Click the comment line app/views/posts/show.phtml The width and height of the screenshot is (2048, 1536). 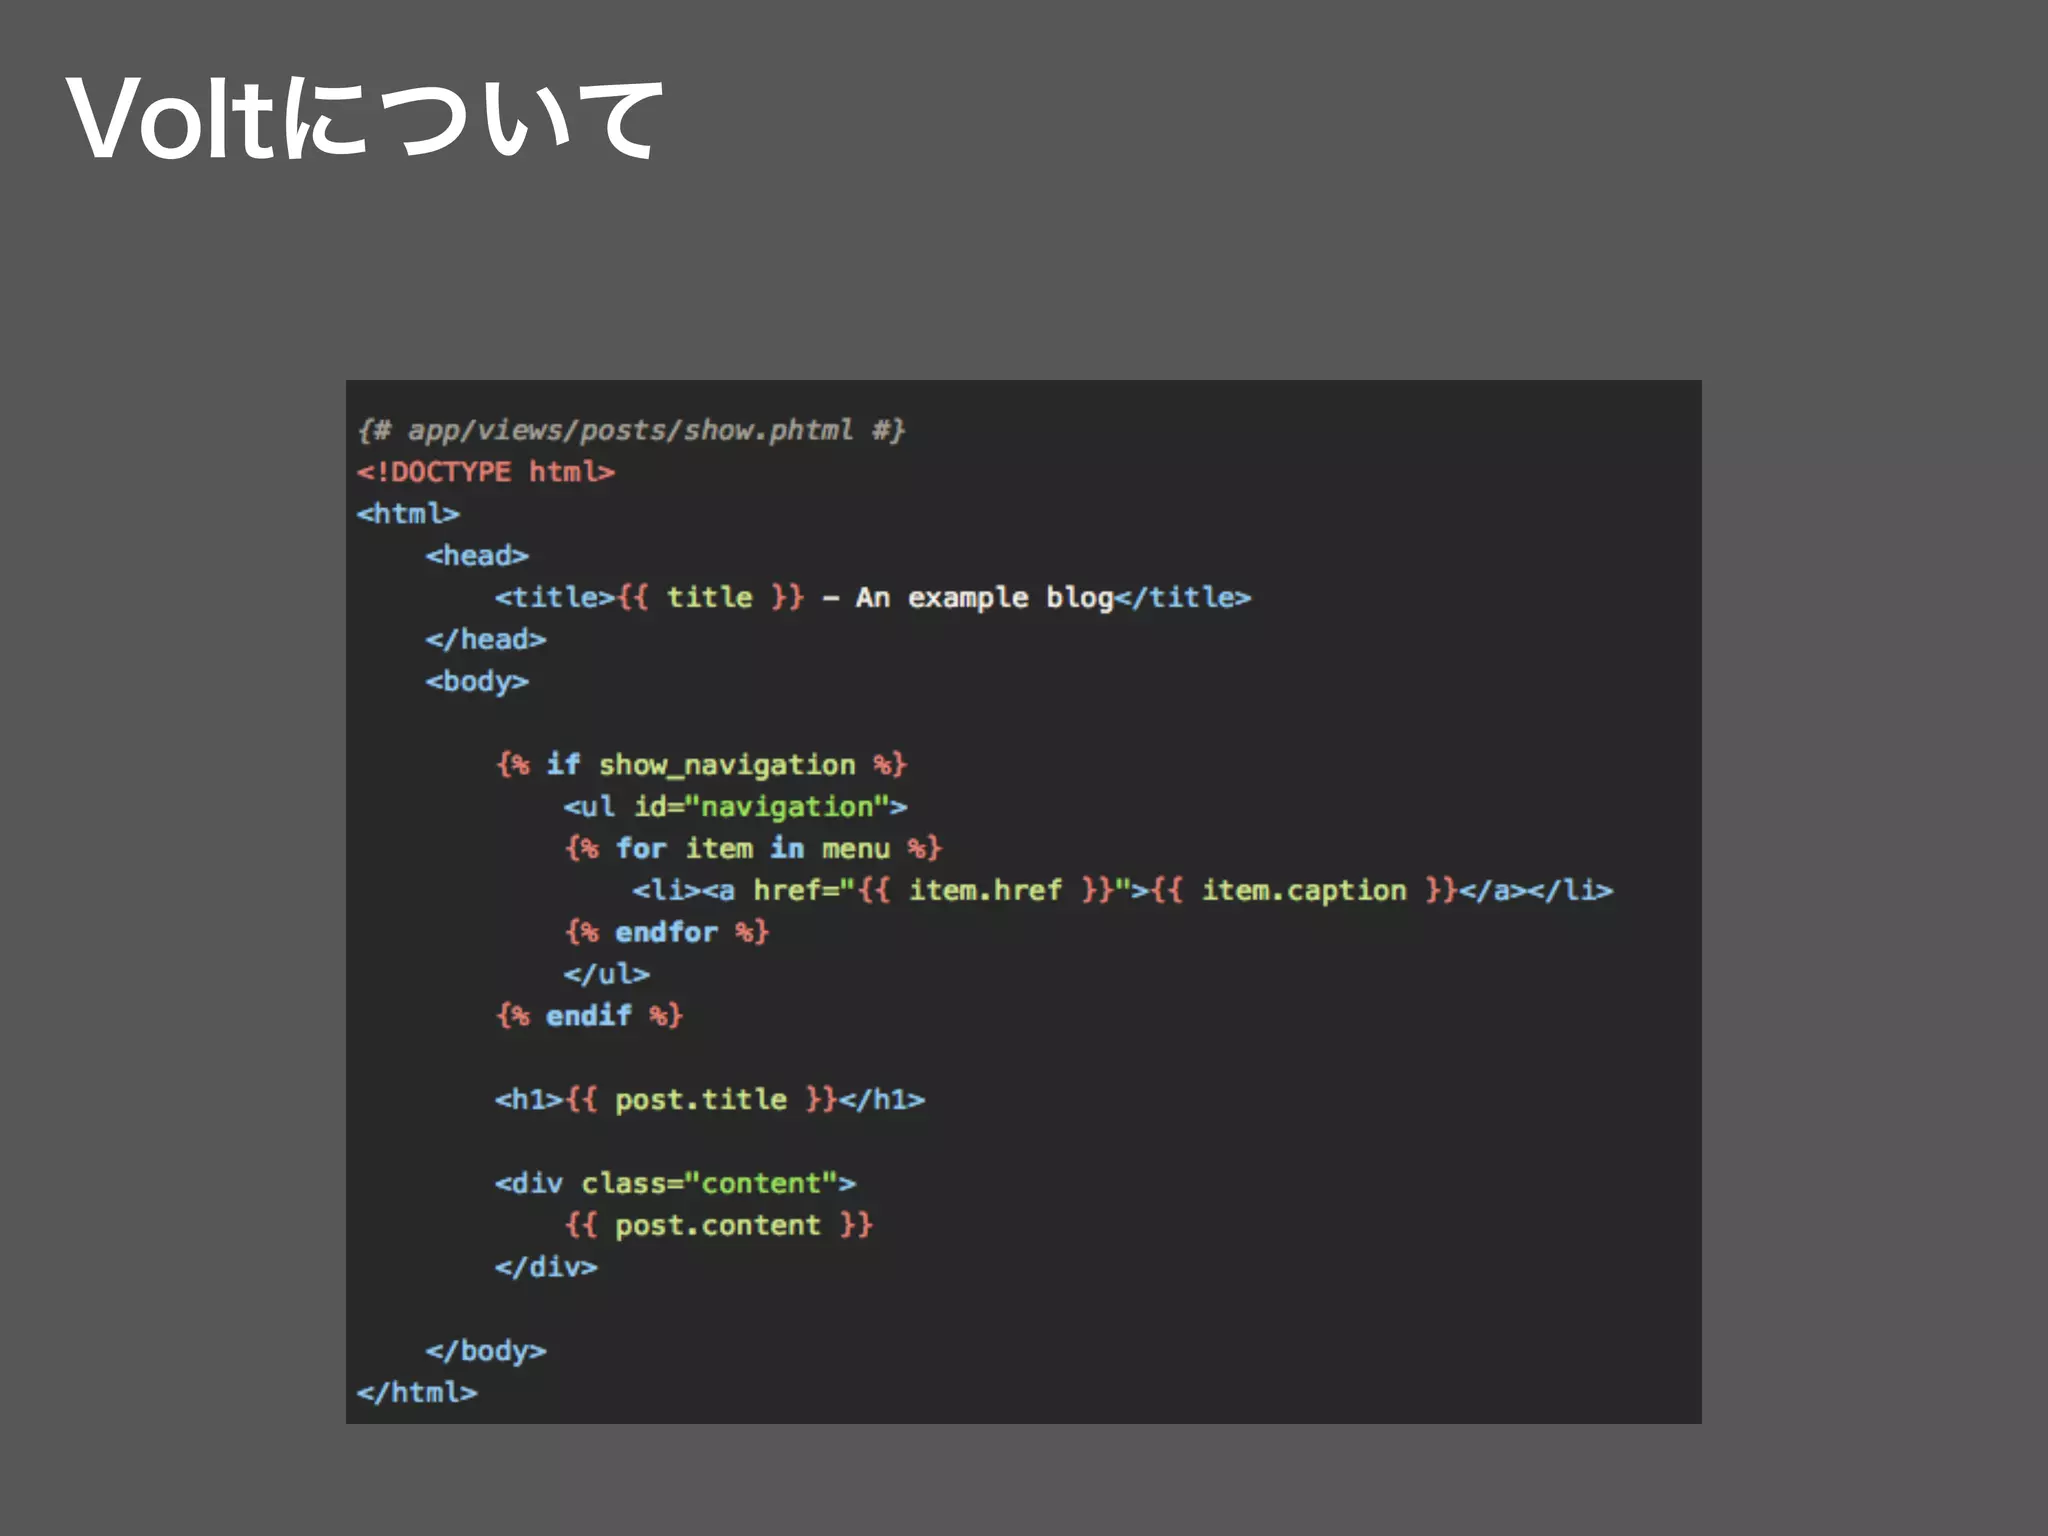[x=631, y=430]
